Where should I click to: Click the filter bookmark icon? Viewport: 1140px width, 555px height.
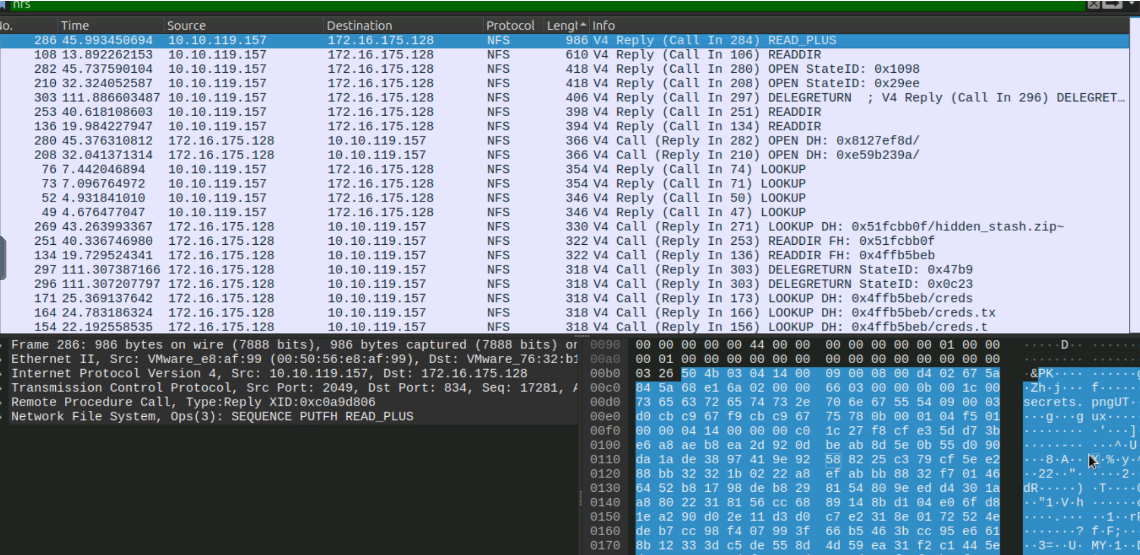click(x=5, y=5)
